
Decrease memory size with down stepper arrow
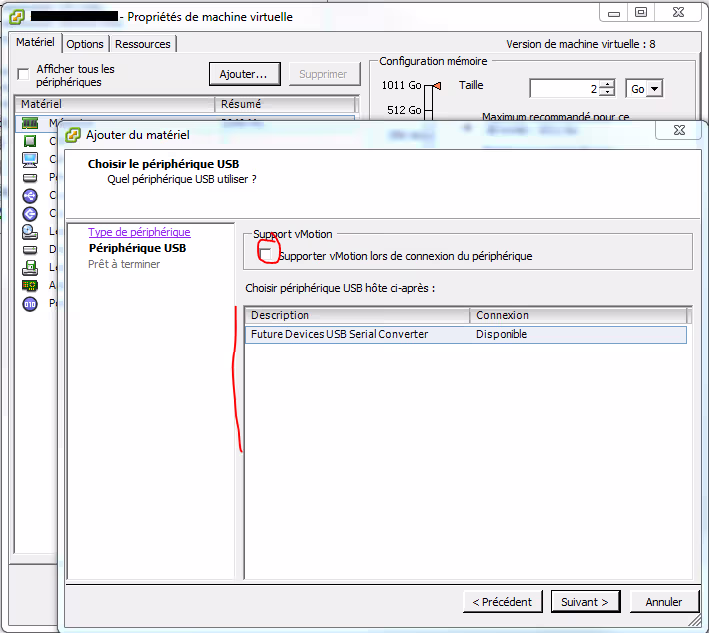[606, 93]
